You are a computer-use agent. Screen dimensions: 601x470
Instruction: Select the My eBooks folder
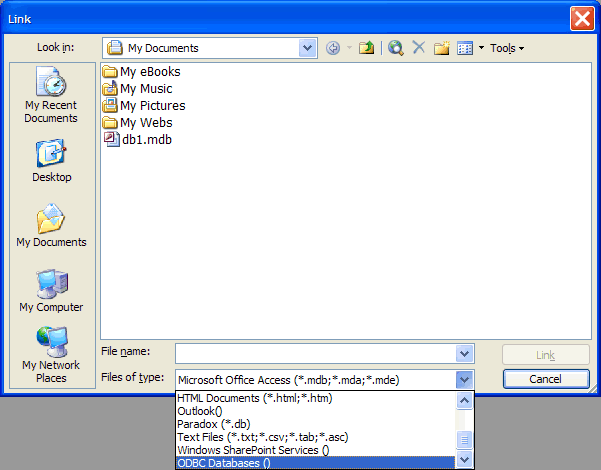[x=141, y=72]
